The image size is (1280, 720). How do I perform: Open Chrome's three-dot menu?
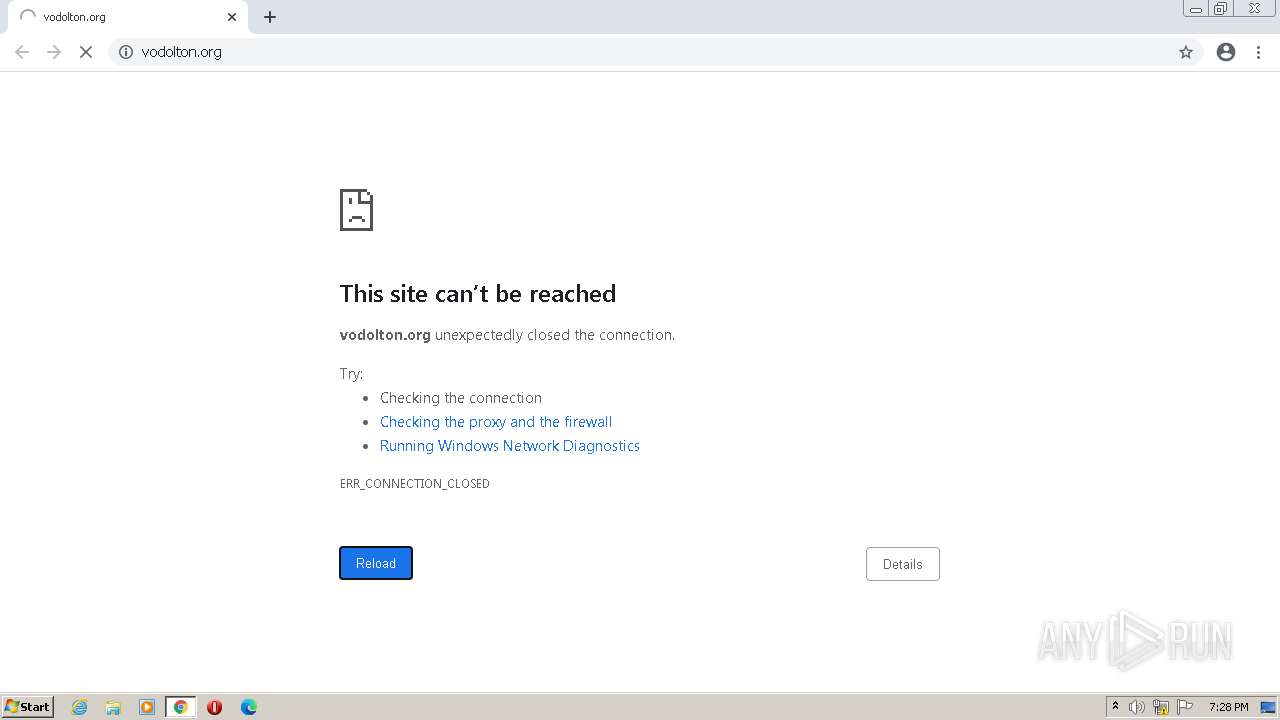pos(1259,52)
